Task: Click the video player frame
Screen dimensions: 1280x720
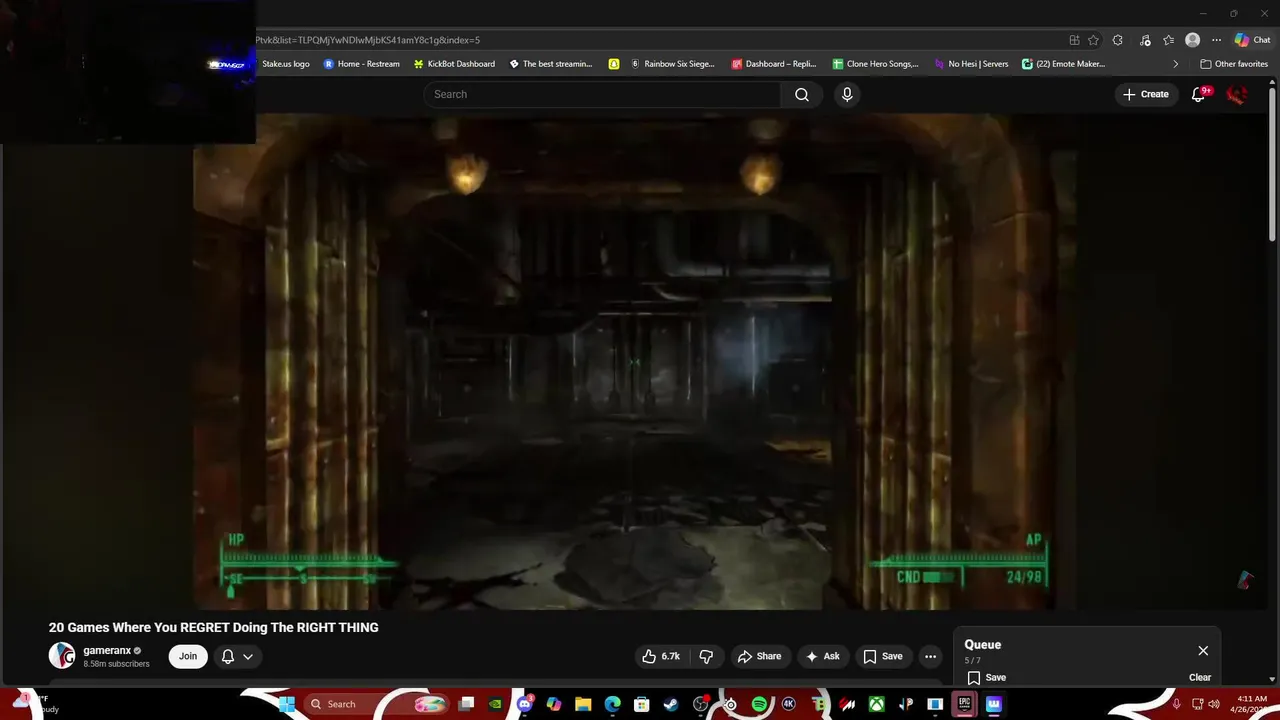Action: click(633, 361)
